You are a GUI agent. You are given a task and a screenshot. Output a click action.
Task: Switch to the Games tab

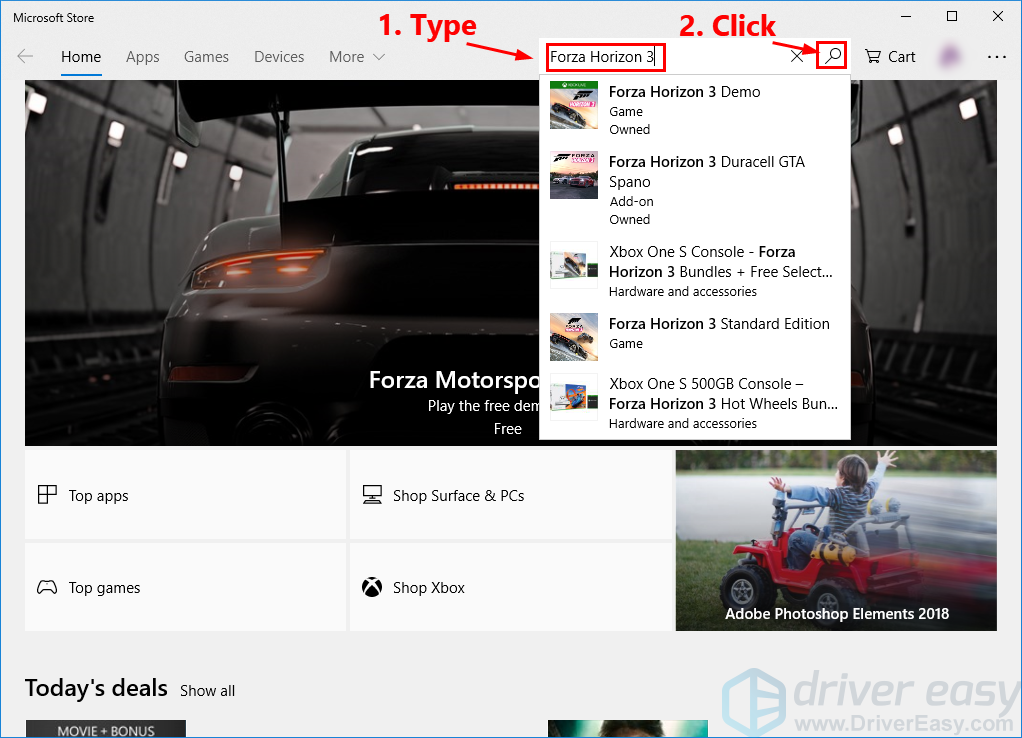[206, 57]
